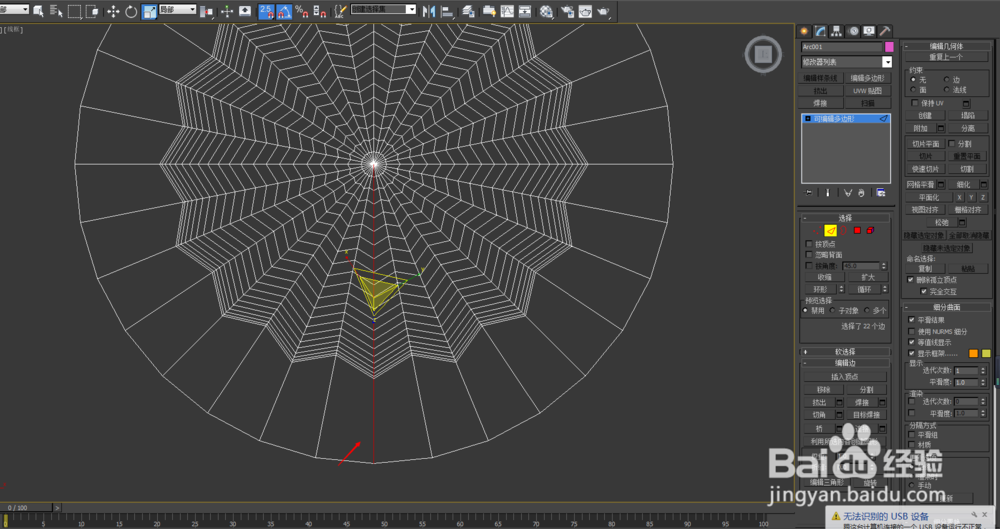Toggle Angle Snap icon
Viewport: 1000px width, 529px height.
[284, 11]
